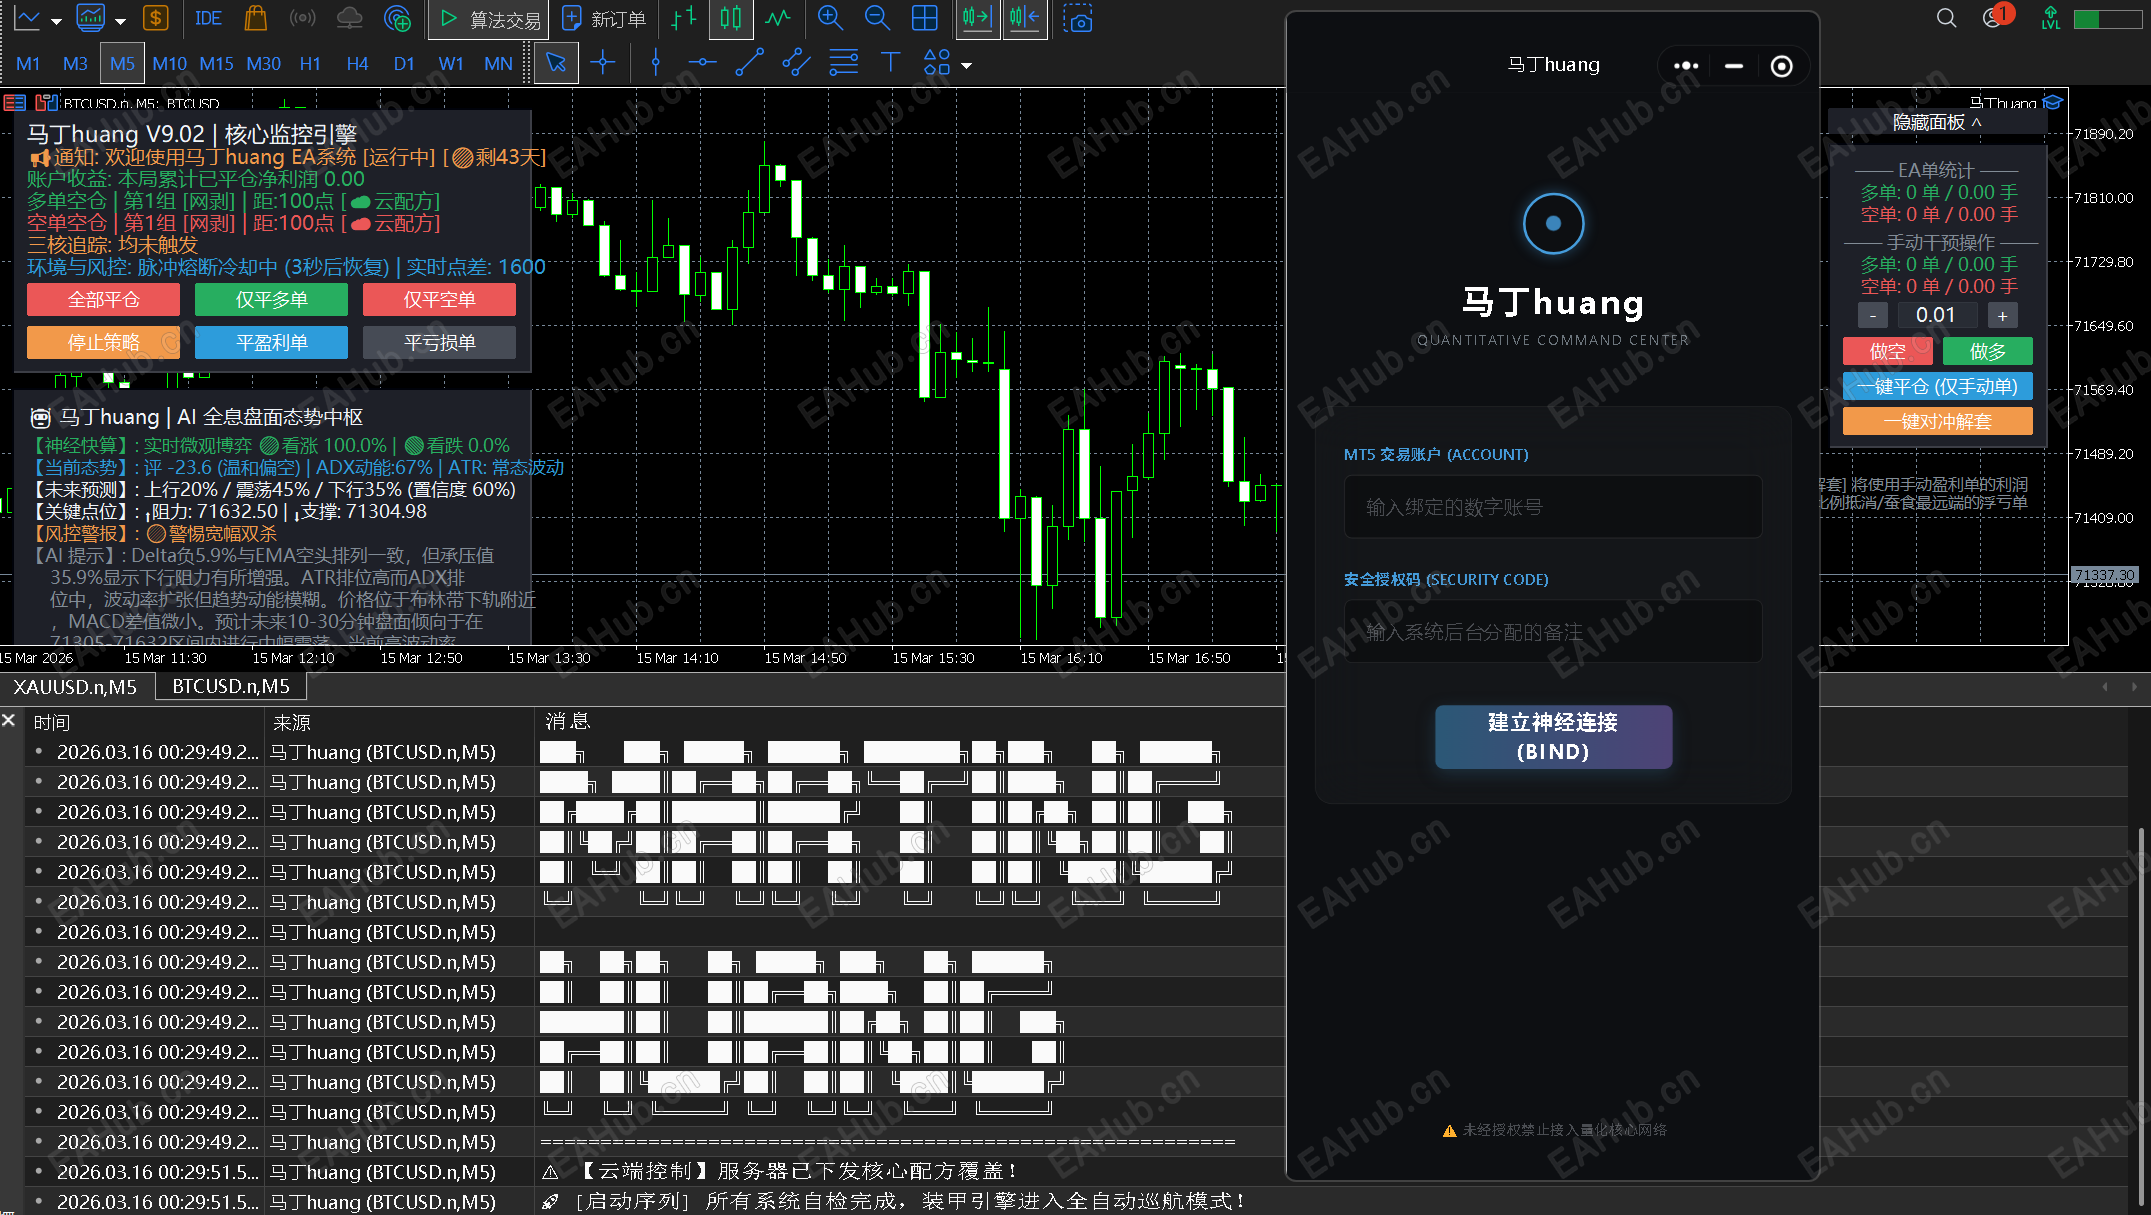Open the chart type dropdown arrow

click(x=57, y=20)
